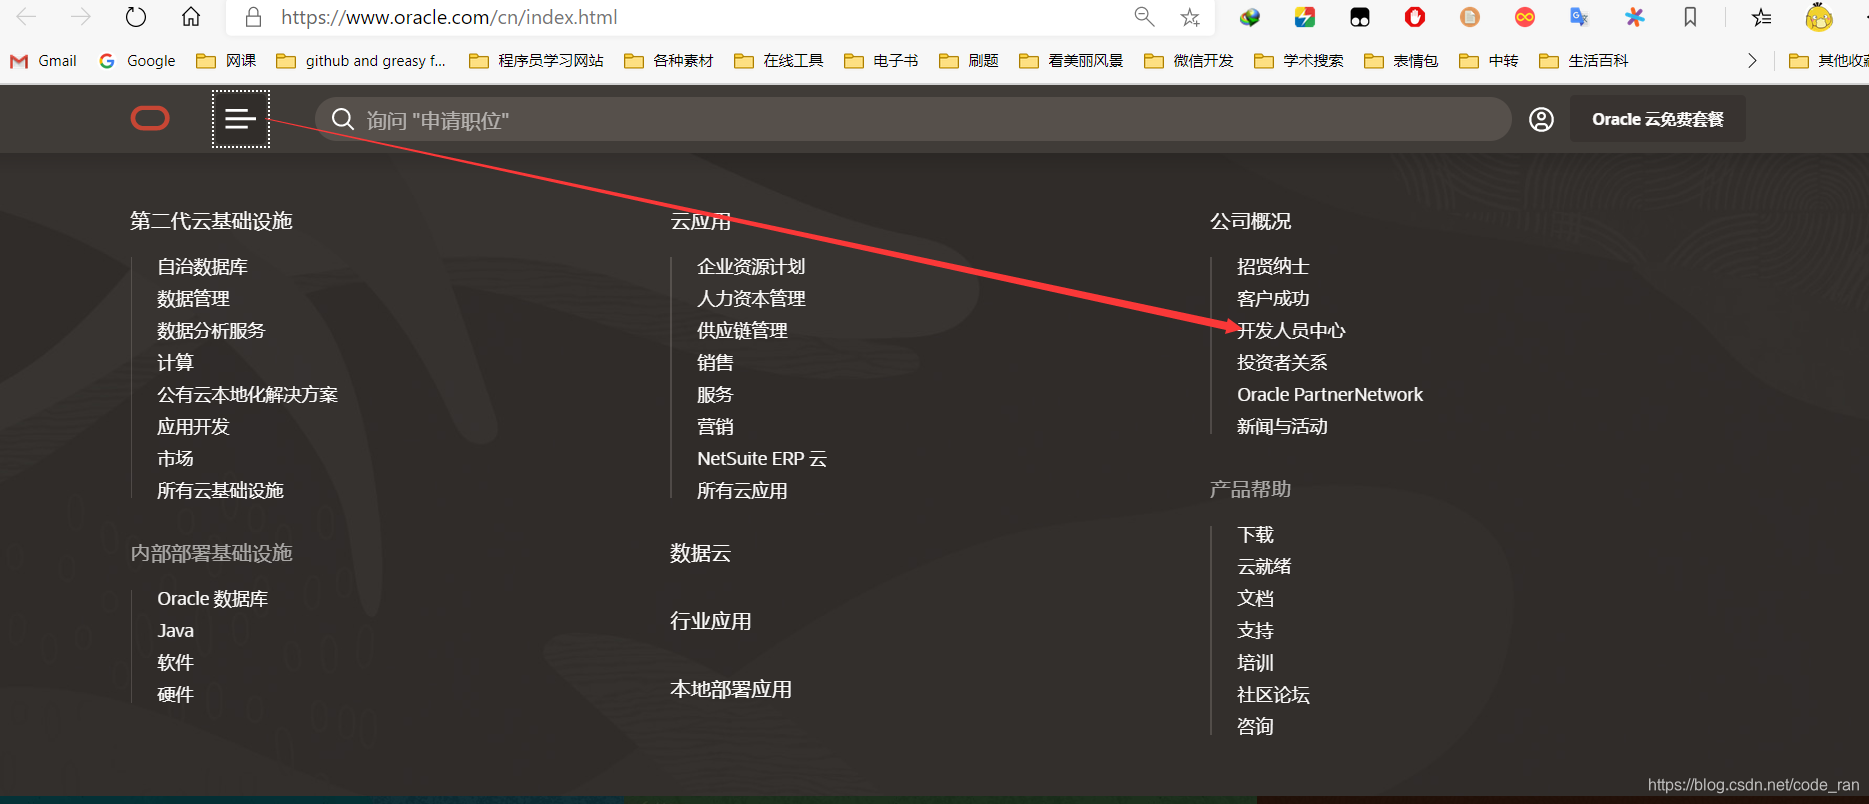Bookmark this page with star icon
The height and width of the screenshot is (804, 1869).
point(1190,17)
